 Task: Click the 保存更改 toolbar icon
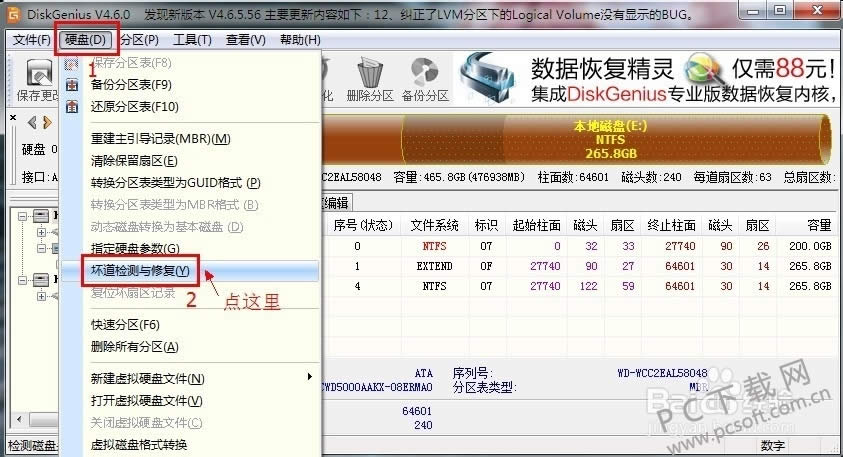(40, 73)
